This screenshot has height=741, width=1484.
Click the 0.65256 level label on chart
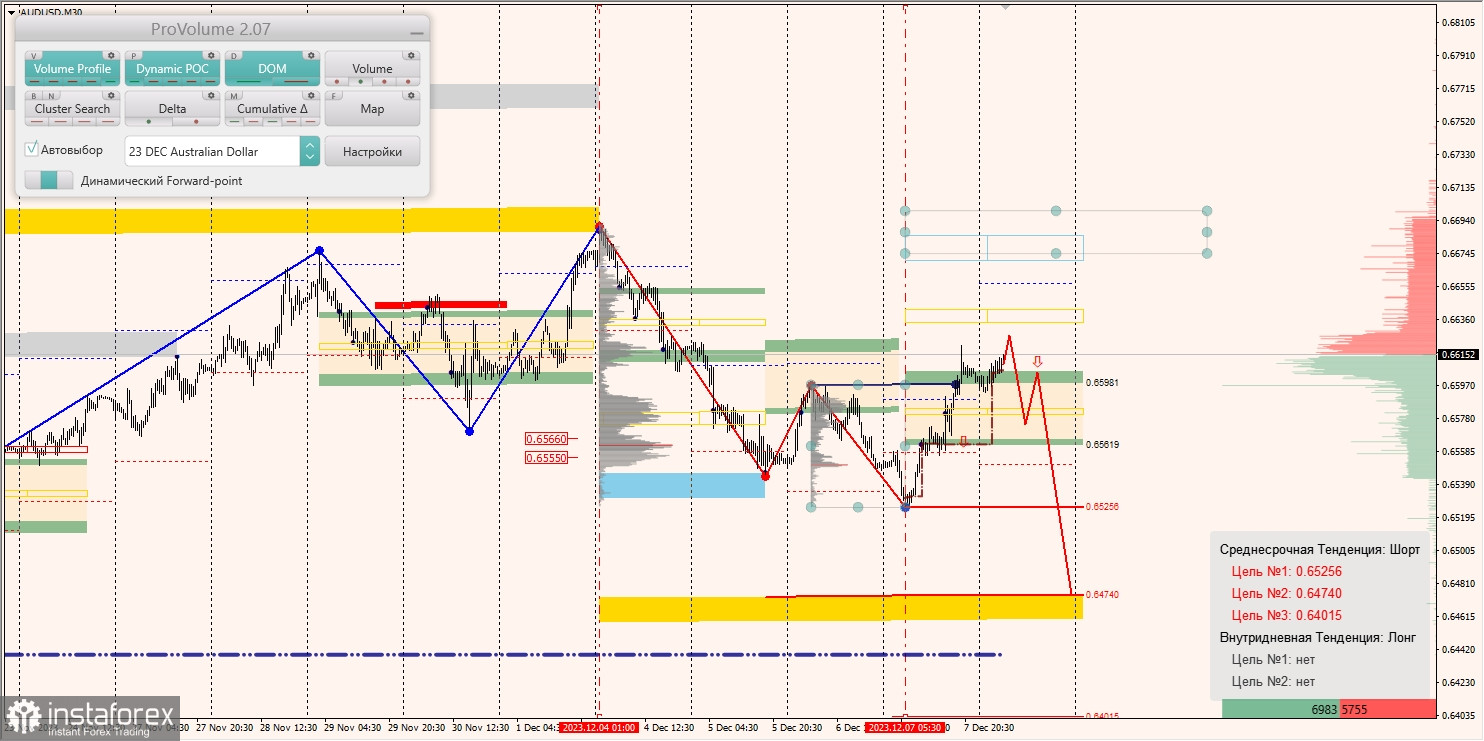[1102, 507]
